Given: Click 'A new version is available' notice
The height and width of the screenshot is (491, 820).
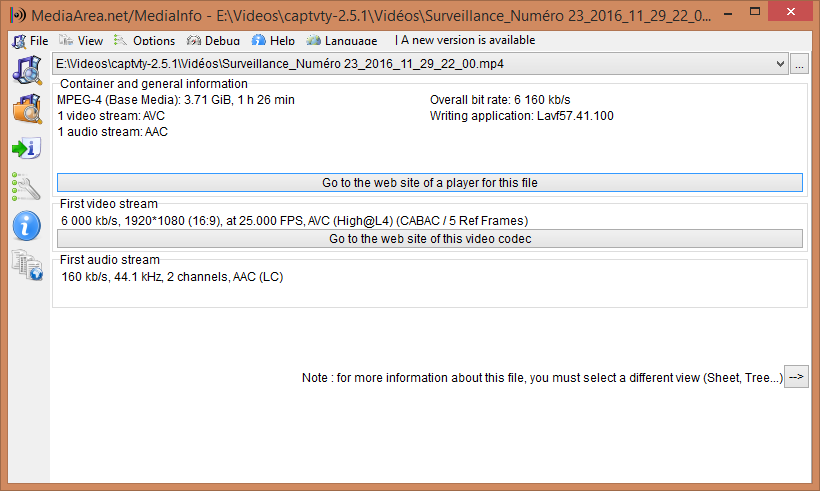Looking at the screenshot, I should 465,40.
